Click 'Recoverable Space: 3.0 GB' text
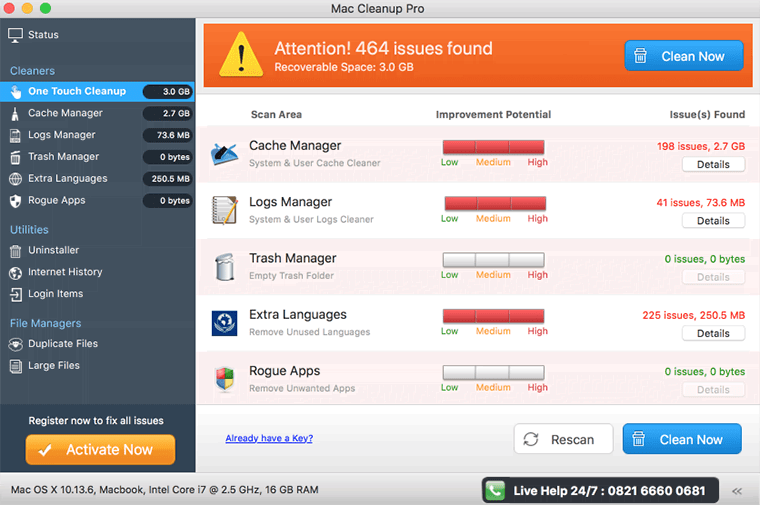 point(344,67)
